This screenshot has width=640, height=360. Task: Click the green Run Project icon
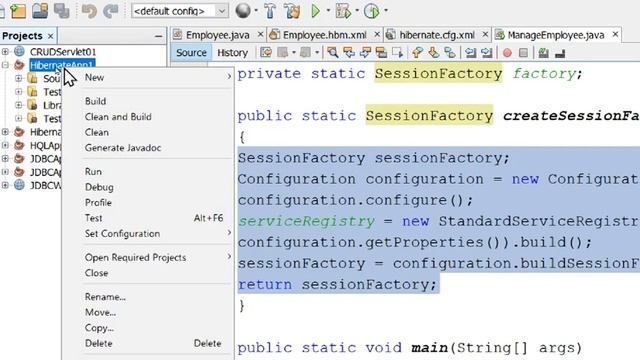point(316,11)
